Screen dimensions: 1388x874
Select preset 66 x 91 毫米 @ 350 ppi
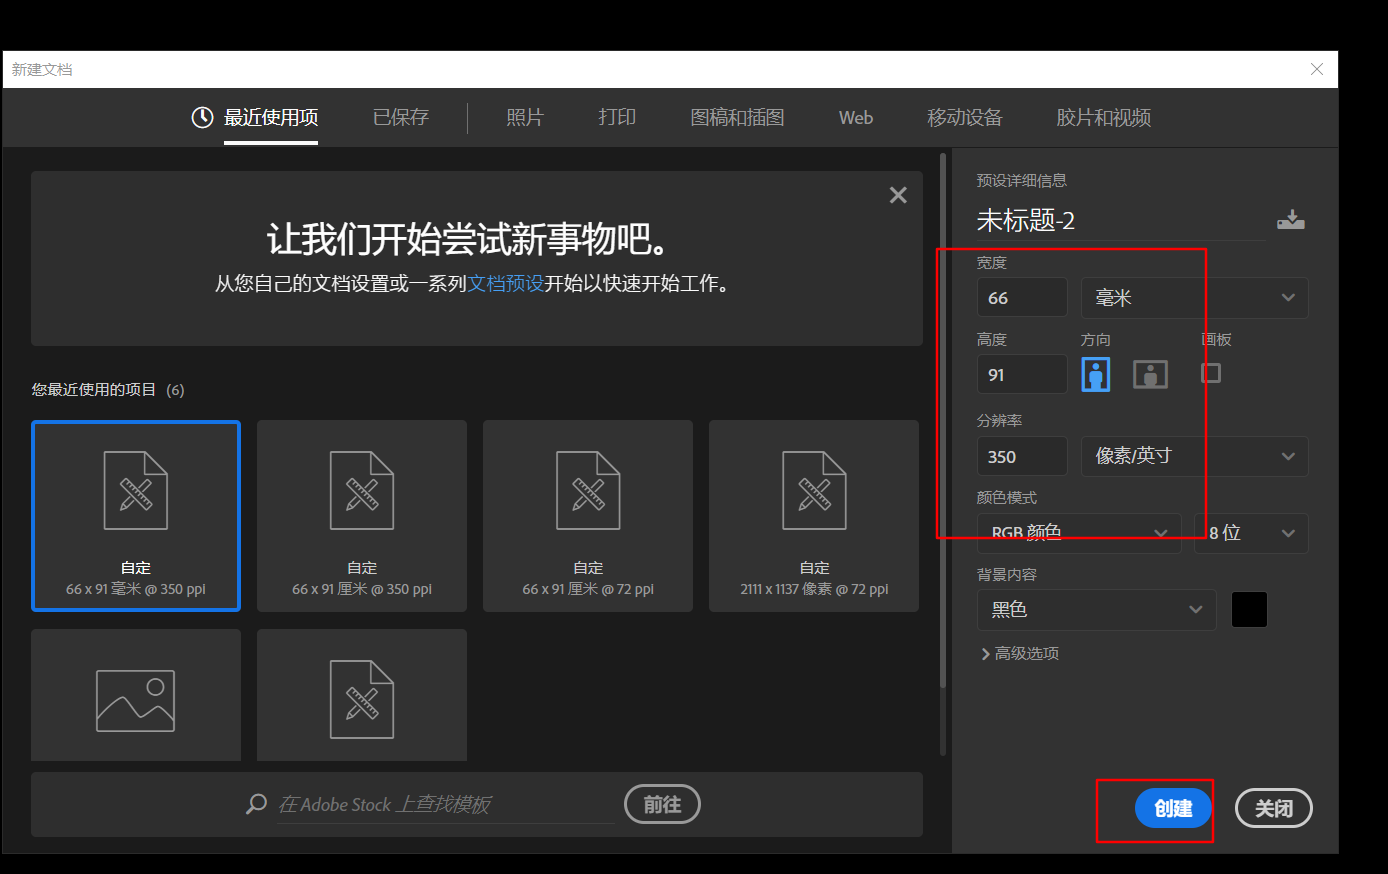point(136,515)
